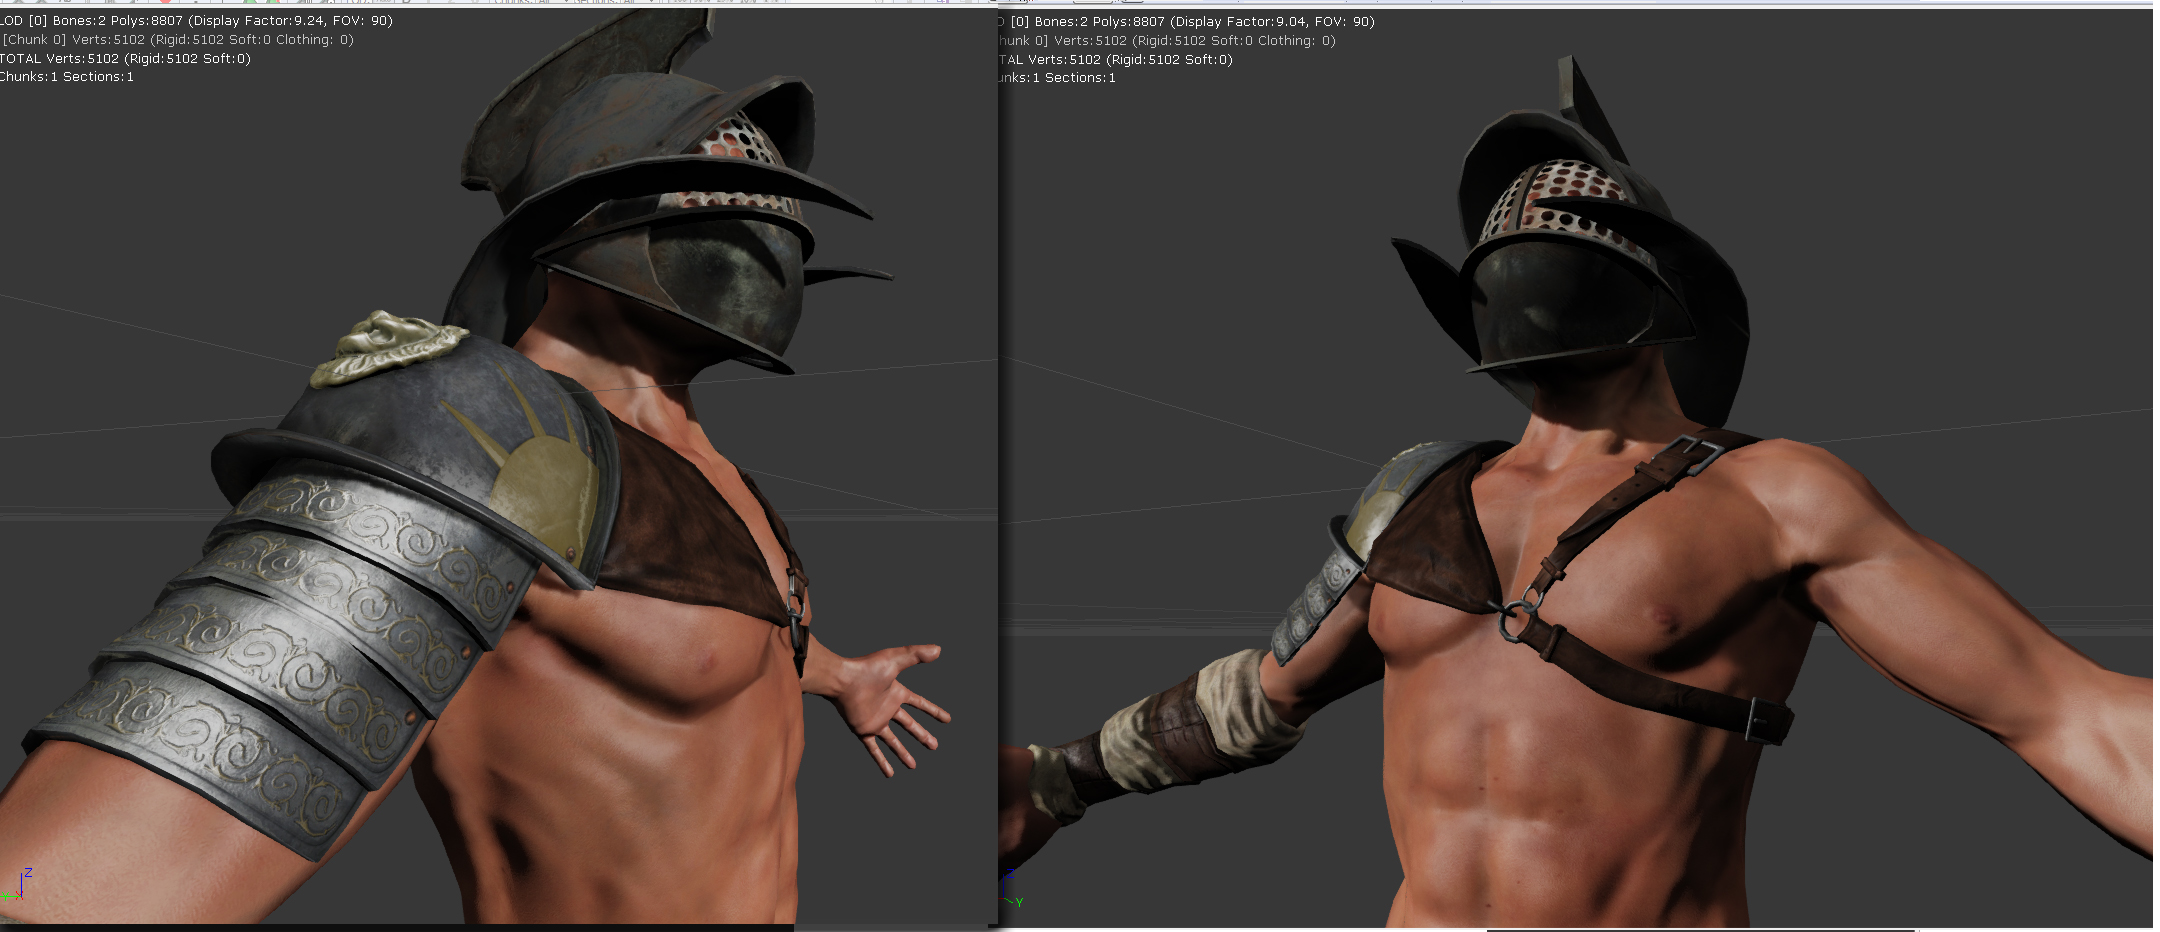2160x932 pixels.
Task: Click the TOTAL Verts:5102 line in left viewport
Action: (x=125, y=59)
